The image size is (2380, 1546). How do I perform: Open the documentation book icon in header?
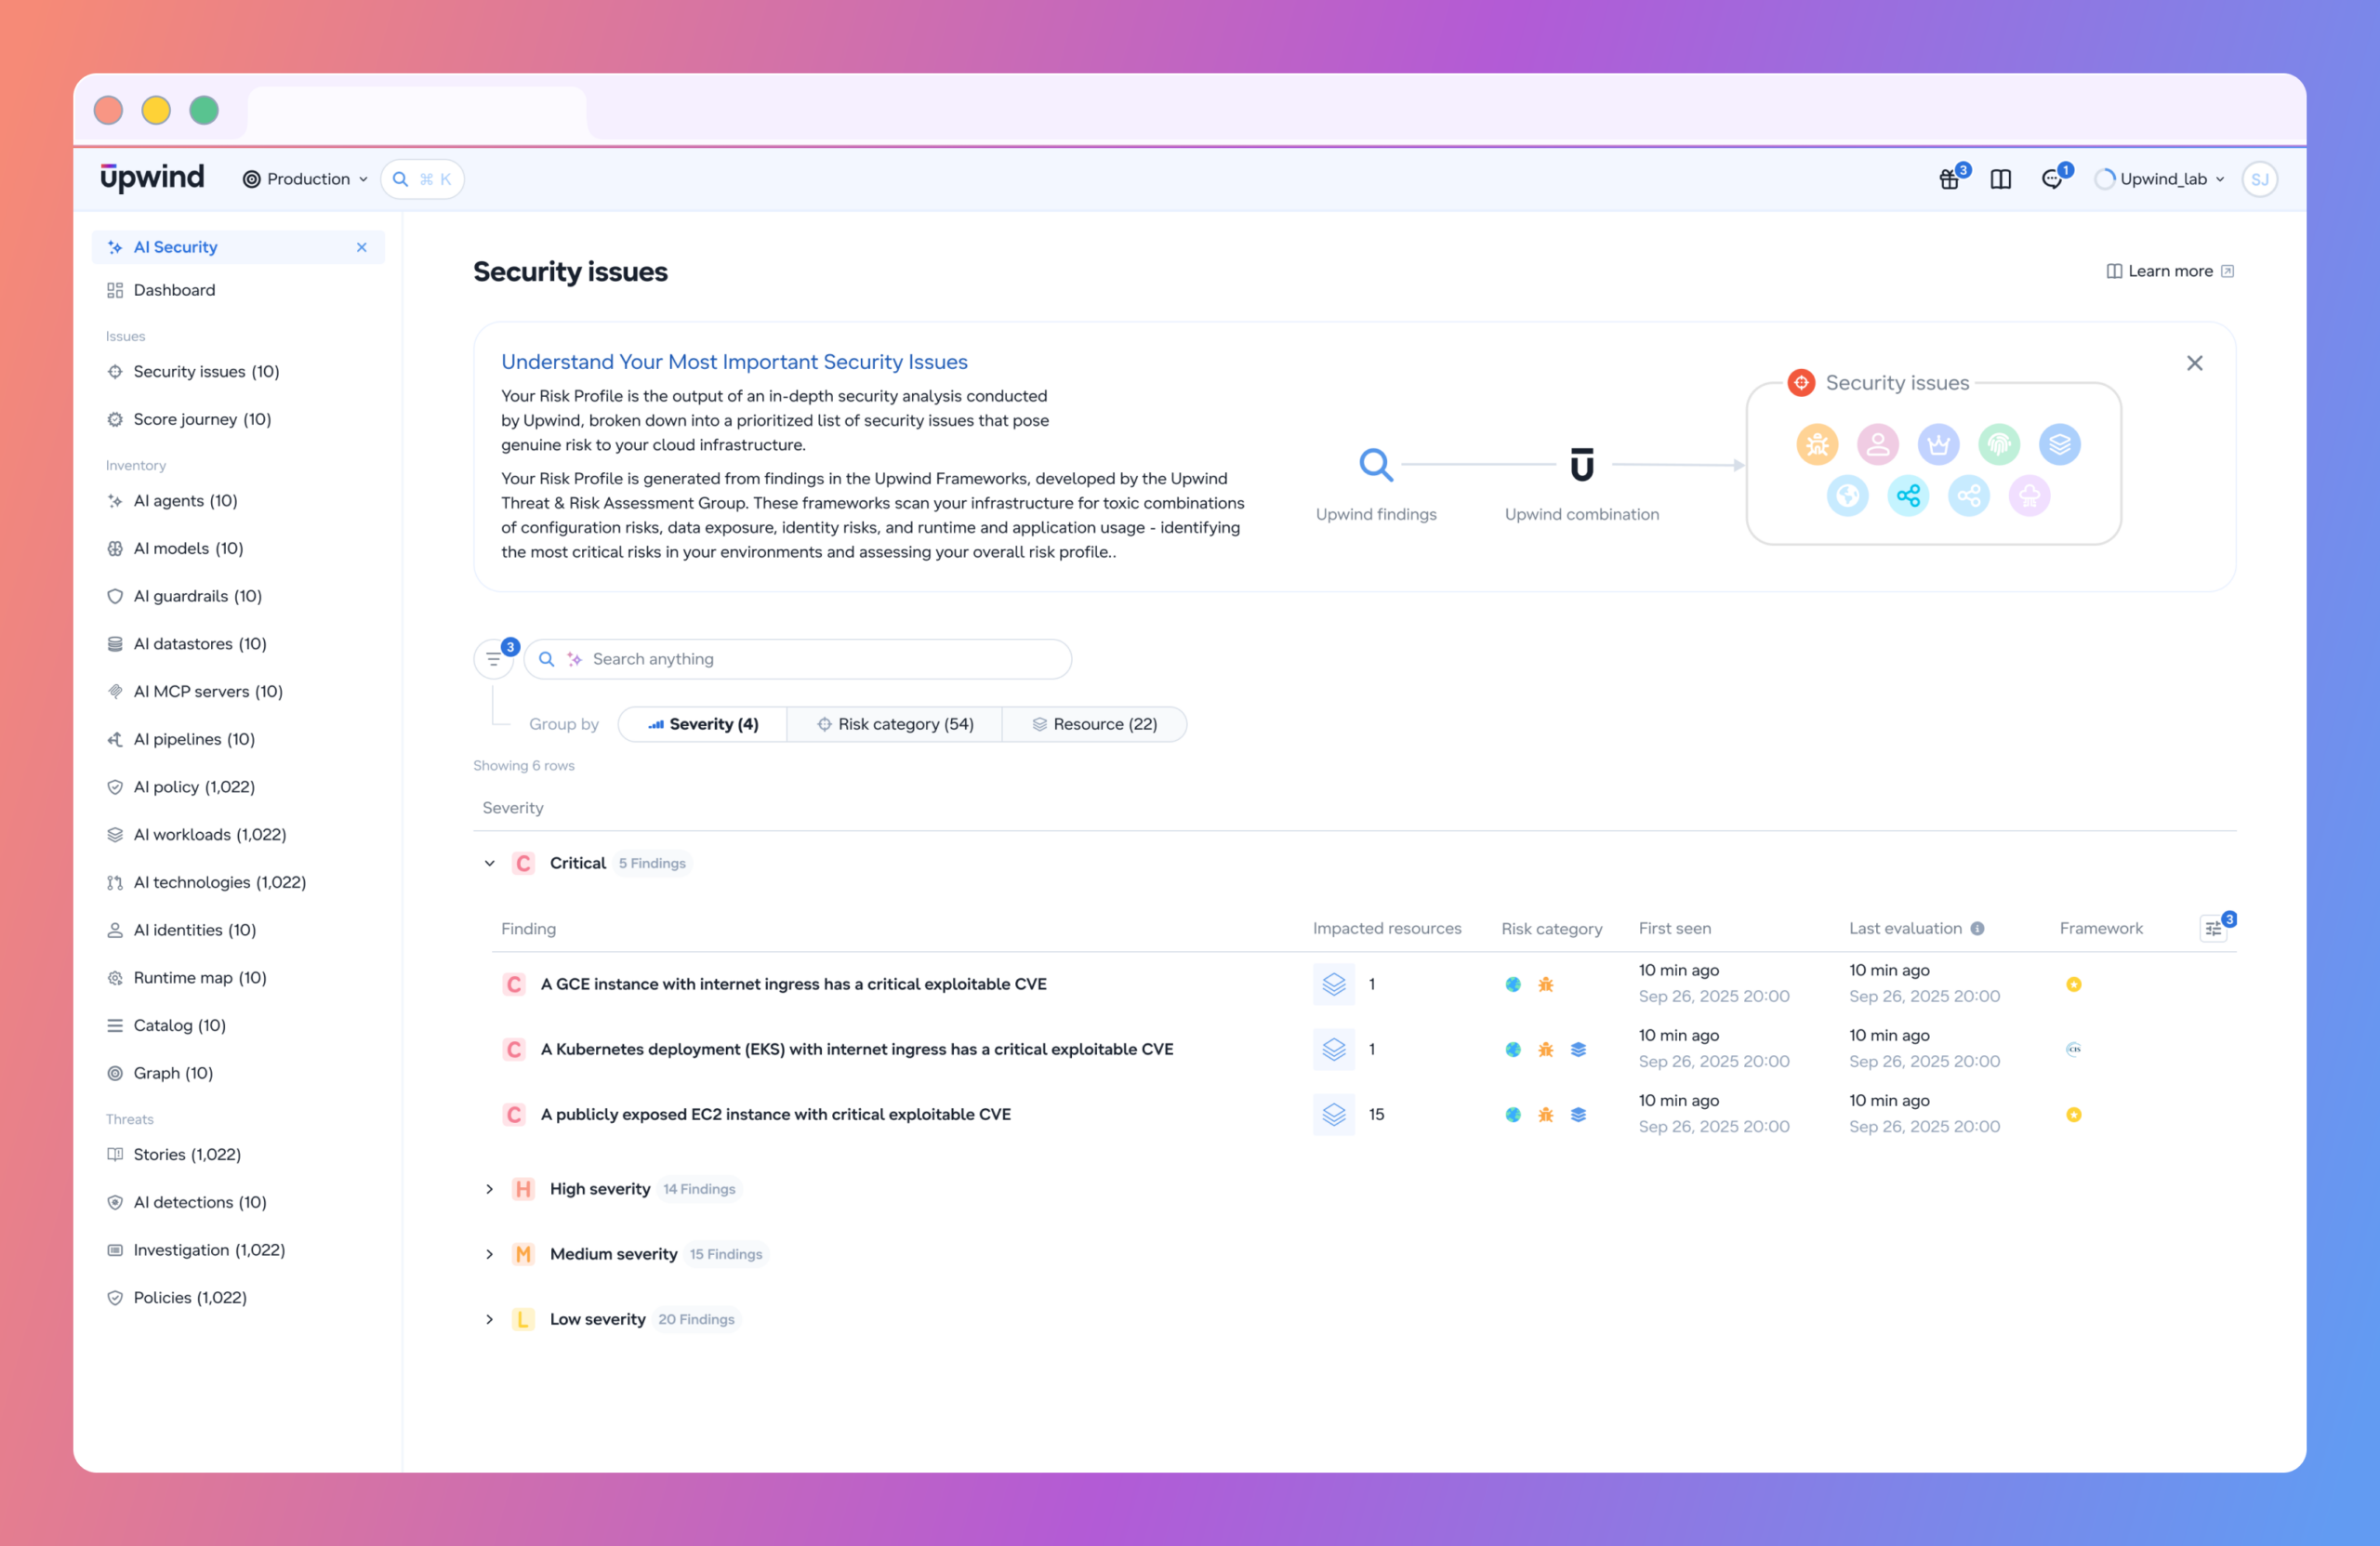pyautogui.click(x=2000, y=179)
